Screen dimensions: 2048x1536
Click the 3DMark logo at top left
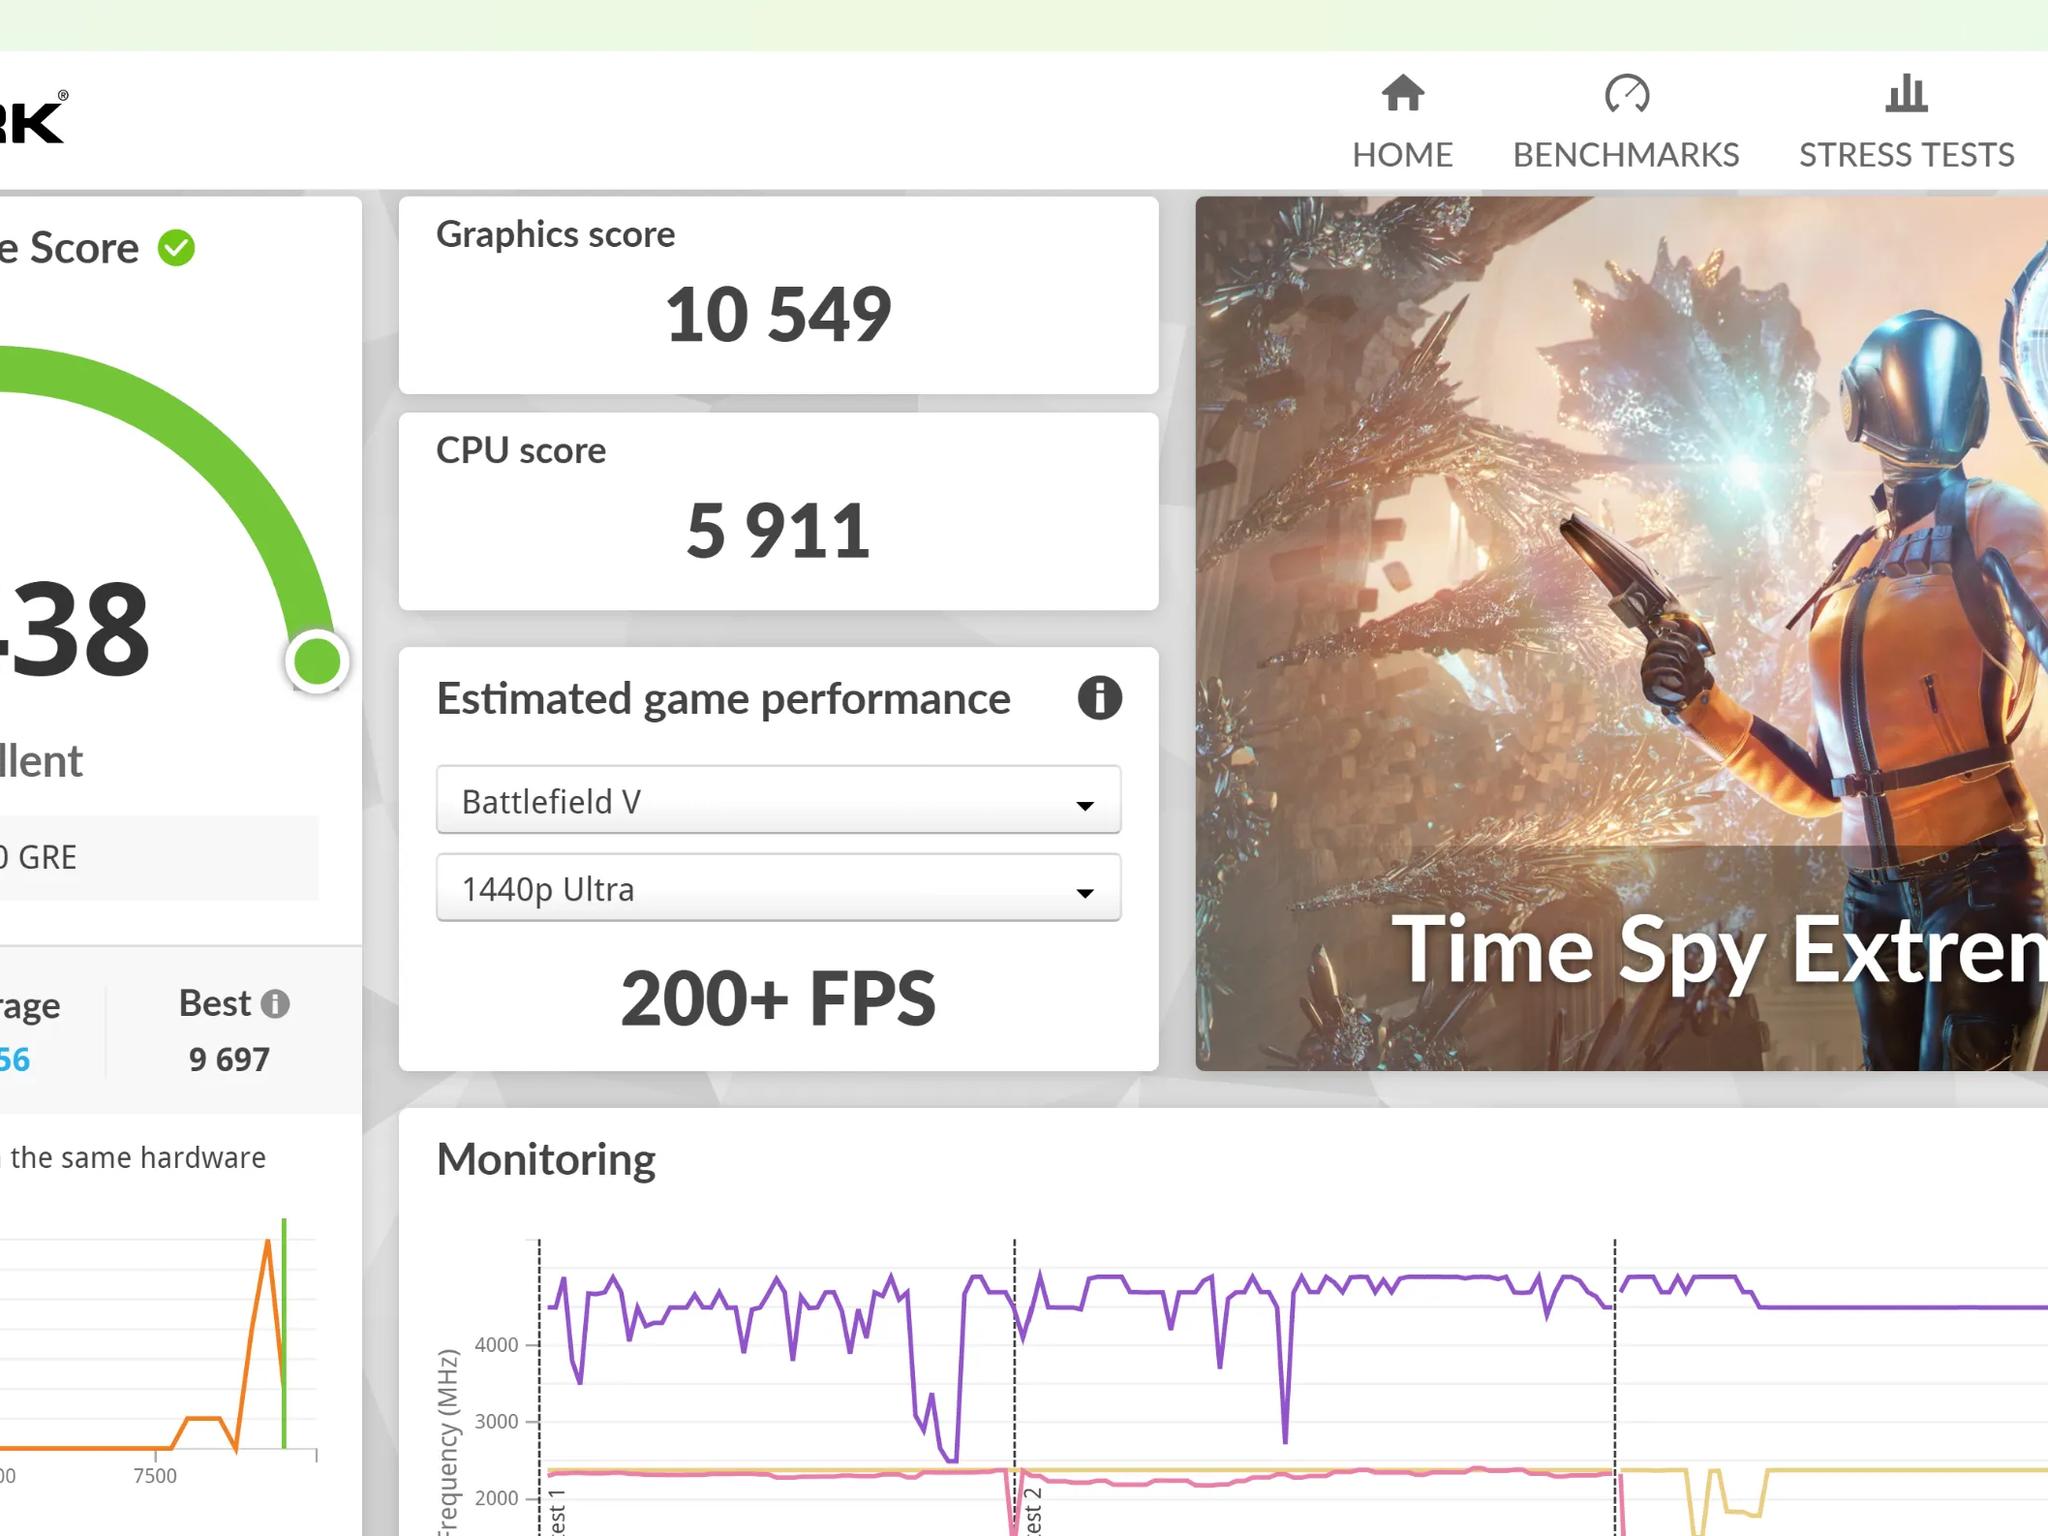32,121
